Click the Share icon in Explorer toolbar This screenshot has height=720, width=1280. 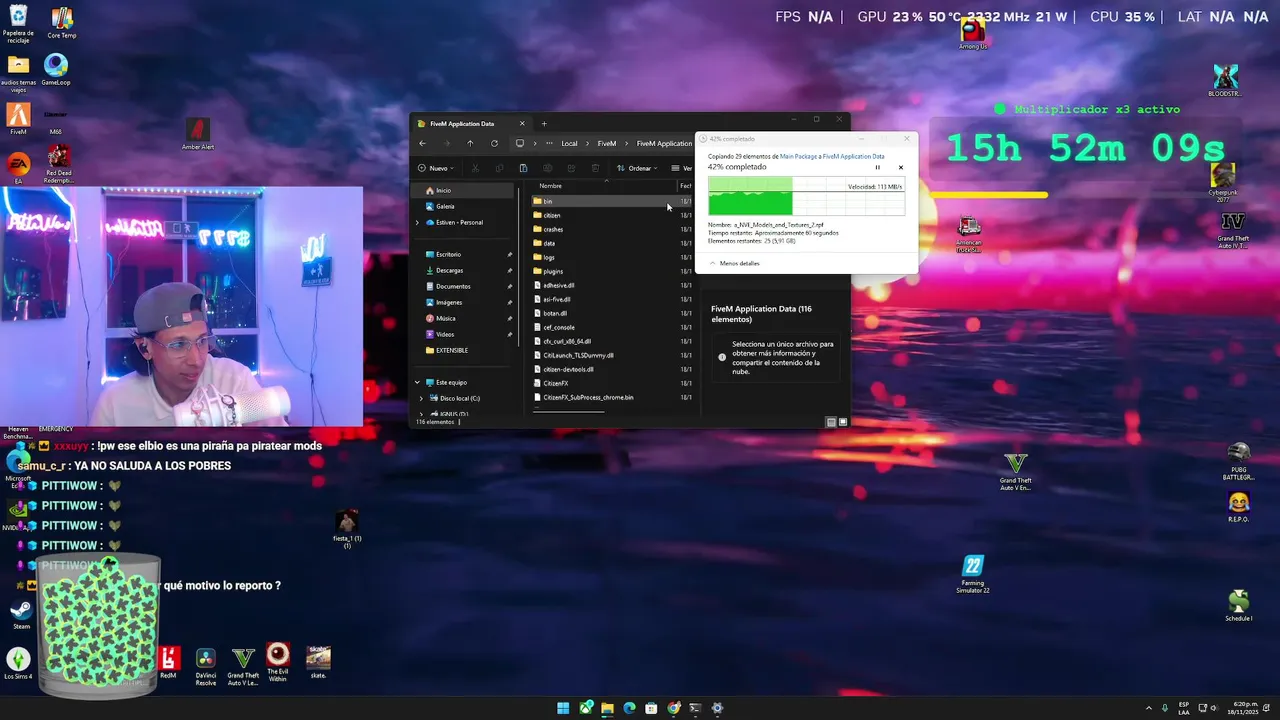click(x=571, y=168)
